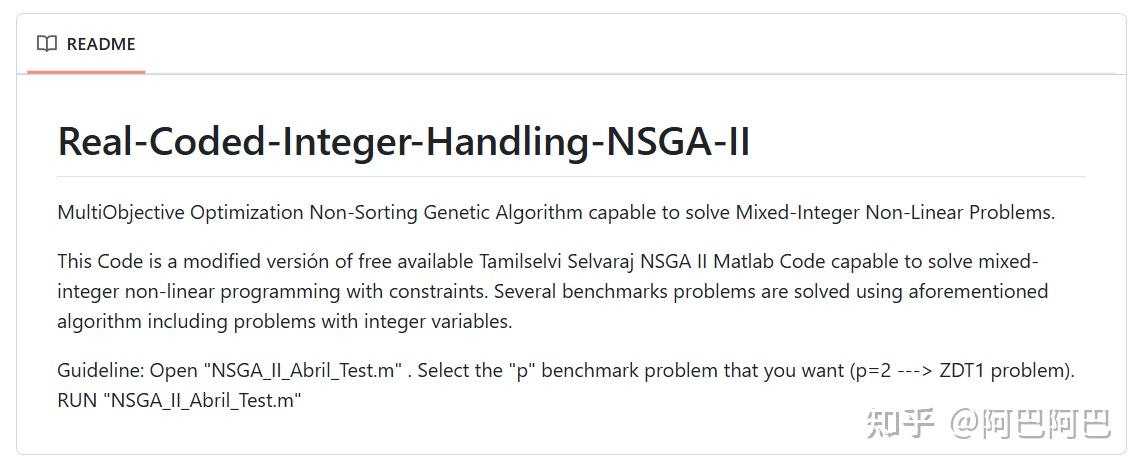The width and height of the screenshot is (1140, 470).
Task: Click the word "Guideline:"
Action: pos(100,370)
